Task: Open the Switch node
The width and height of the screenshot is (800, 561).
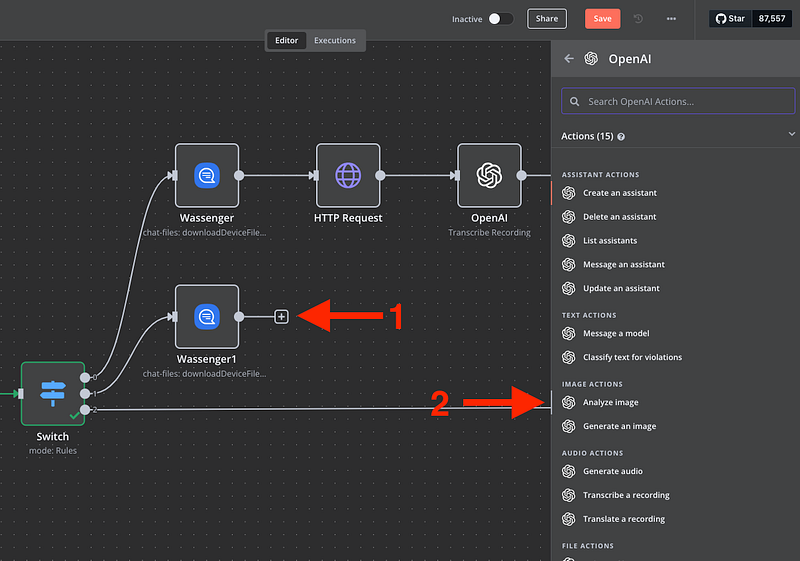Action: click(53, 394)
